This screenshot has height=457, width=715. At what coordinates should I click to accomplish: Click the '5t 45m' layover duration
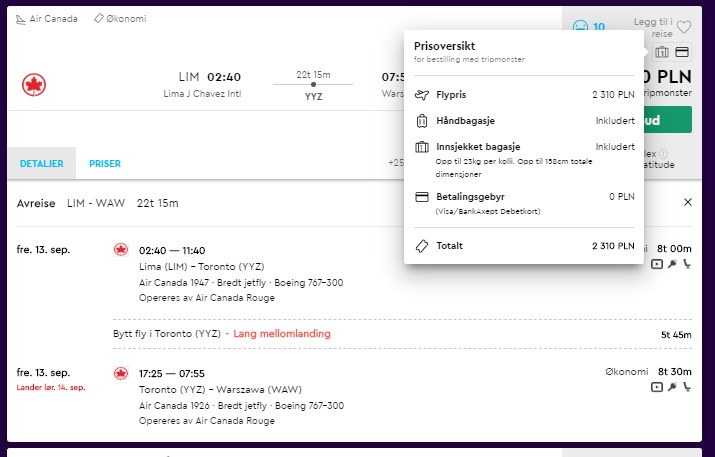(x=676, y=335)
